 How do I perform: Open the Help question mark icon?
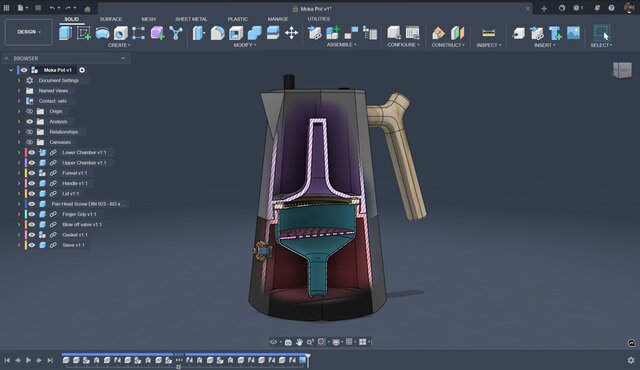click(611, 8)
